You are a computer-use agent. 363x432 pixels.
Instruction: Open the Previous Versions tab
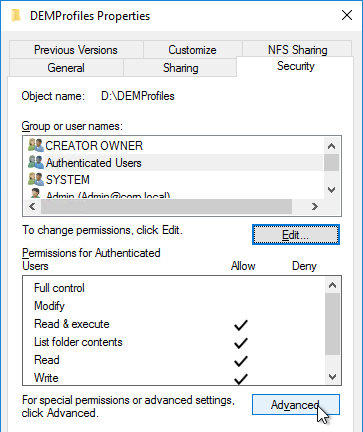point(76,50)
